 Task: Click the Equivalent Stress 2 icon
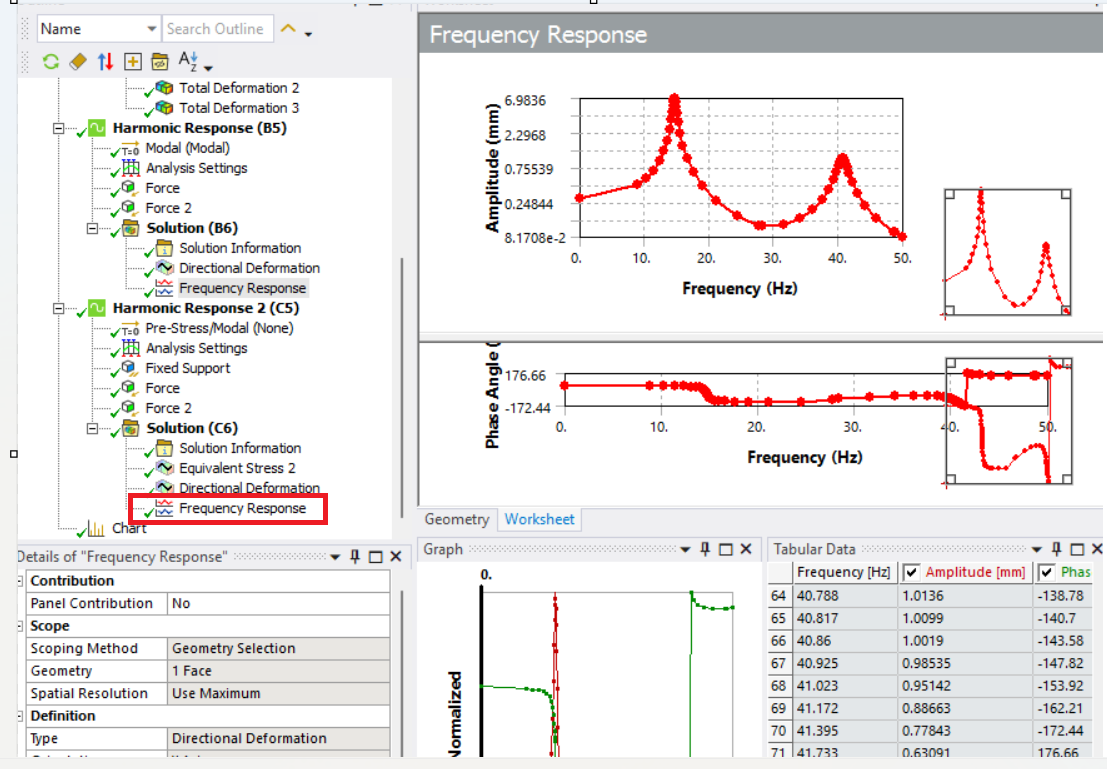coord(164,467)
